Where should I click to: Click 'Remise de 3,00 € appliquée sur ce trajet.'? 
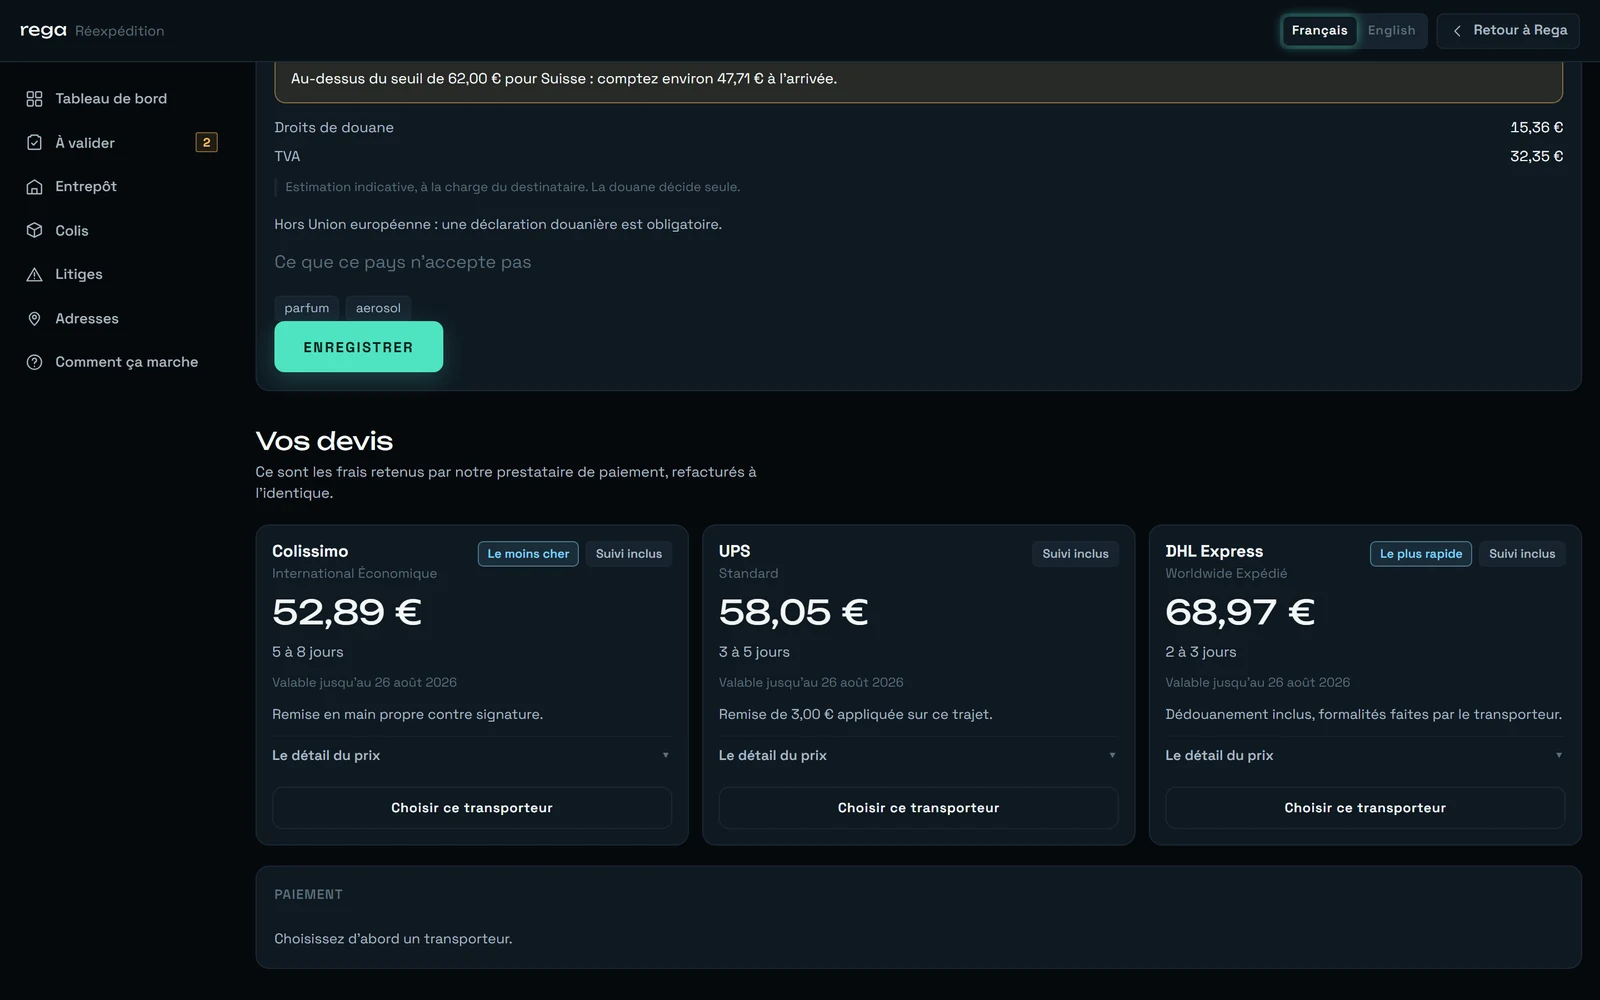(856, 715)
